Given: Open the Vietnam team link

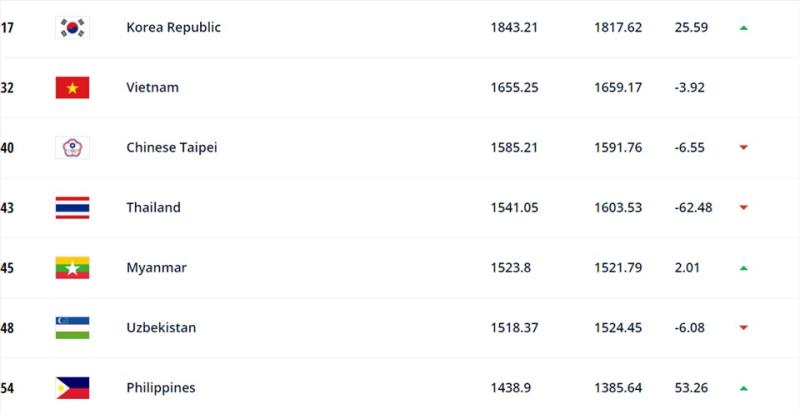Looking at the screenshot, I should pyautogui.click(x=153, y=87).
